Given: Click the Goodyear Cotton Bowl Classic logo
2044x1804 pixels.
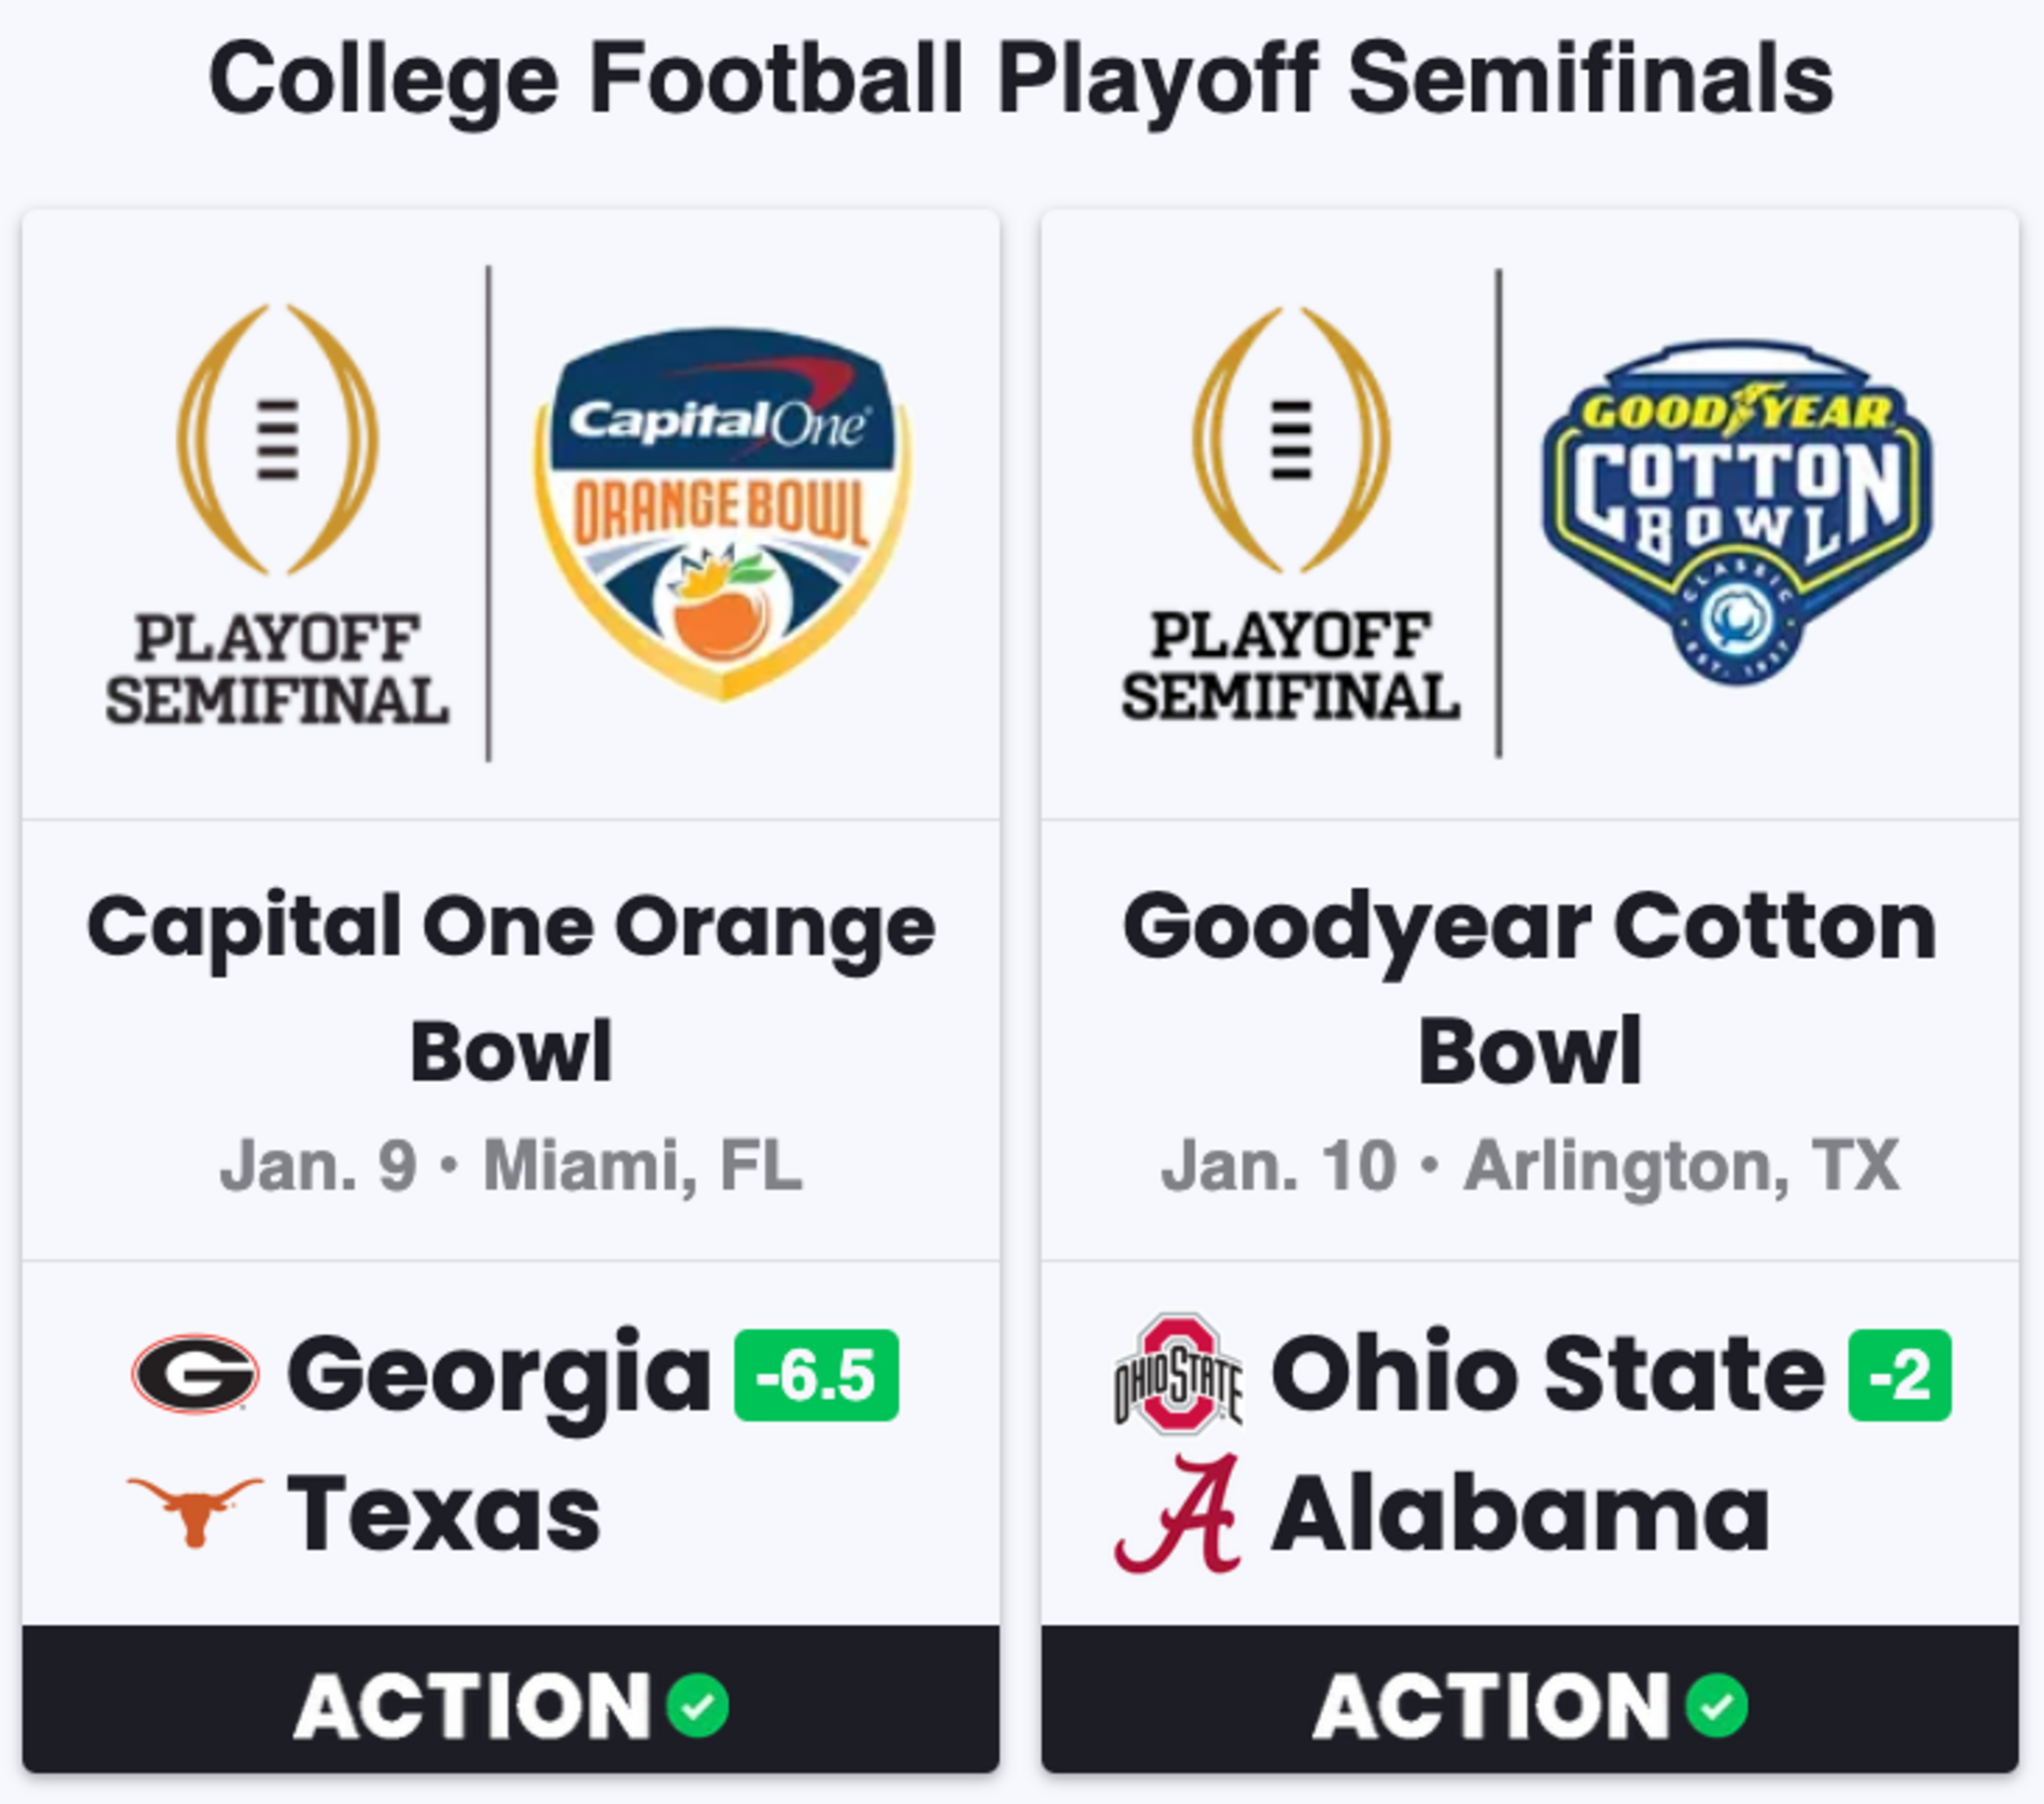Looking at the screenshot, I should tap(1738, 513).
